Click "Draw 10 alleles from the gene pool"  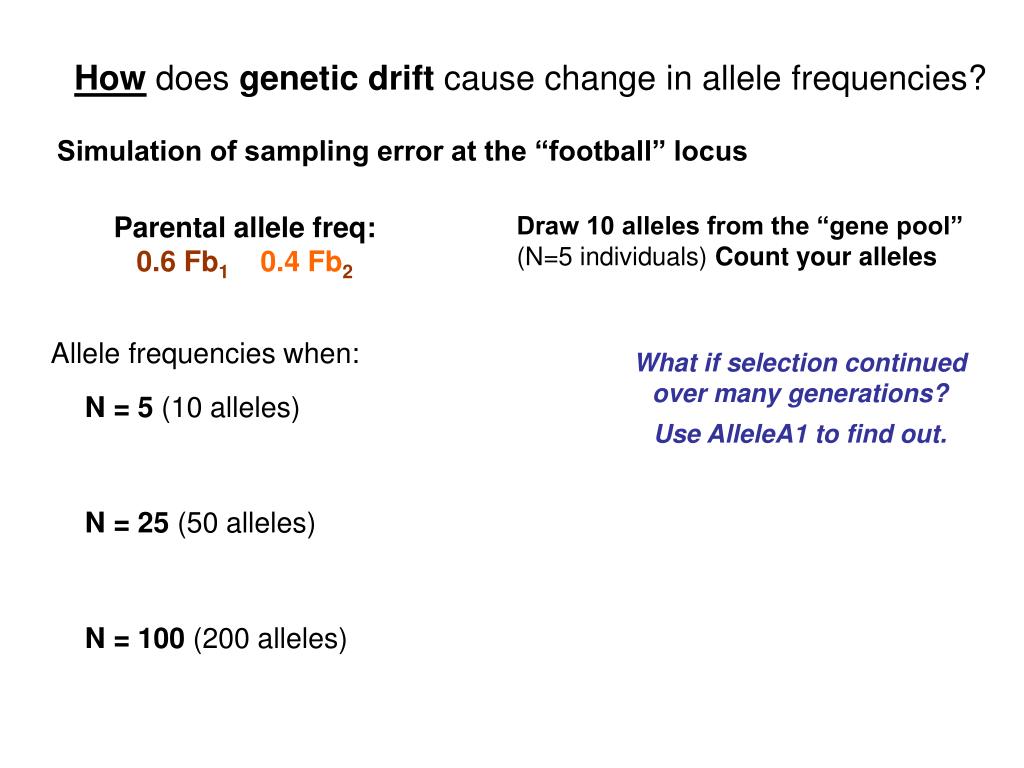(x=740, y=226)
